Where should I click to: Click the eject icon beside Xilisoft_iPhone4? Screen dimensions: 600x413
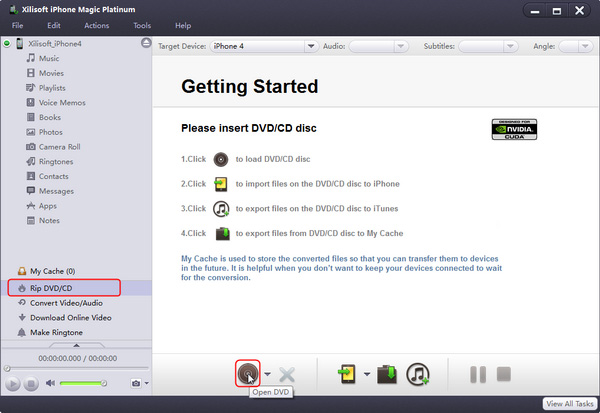pyautogui.click(x=146, y=45)
